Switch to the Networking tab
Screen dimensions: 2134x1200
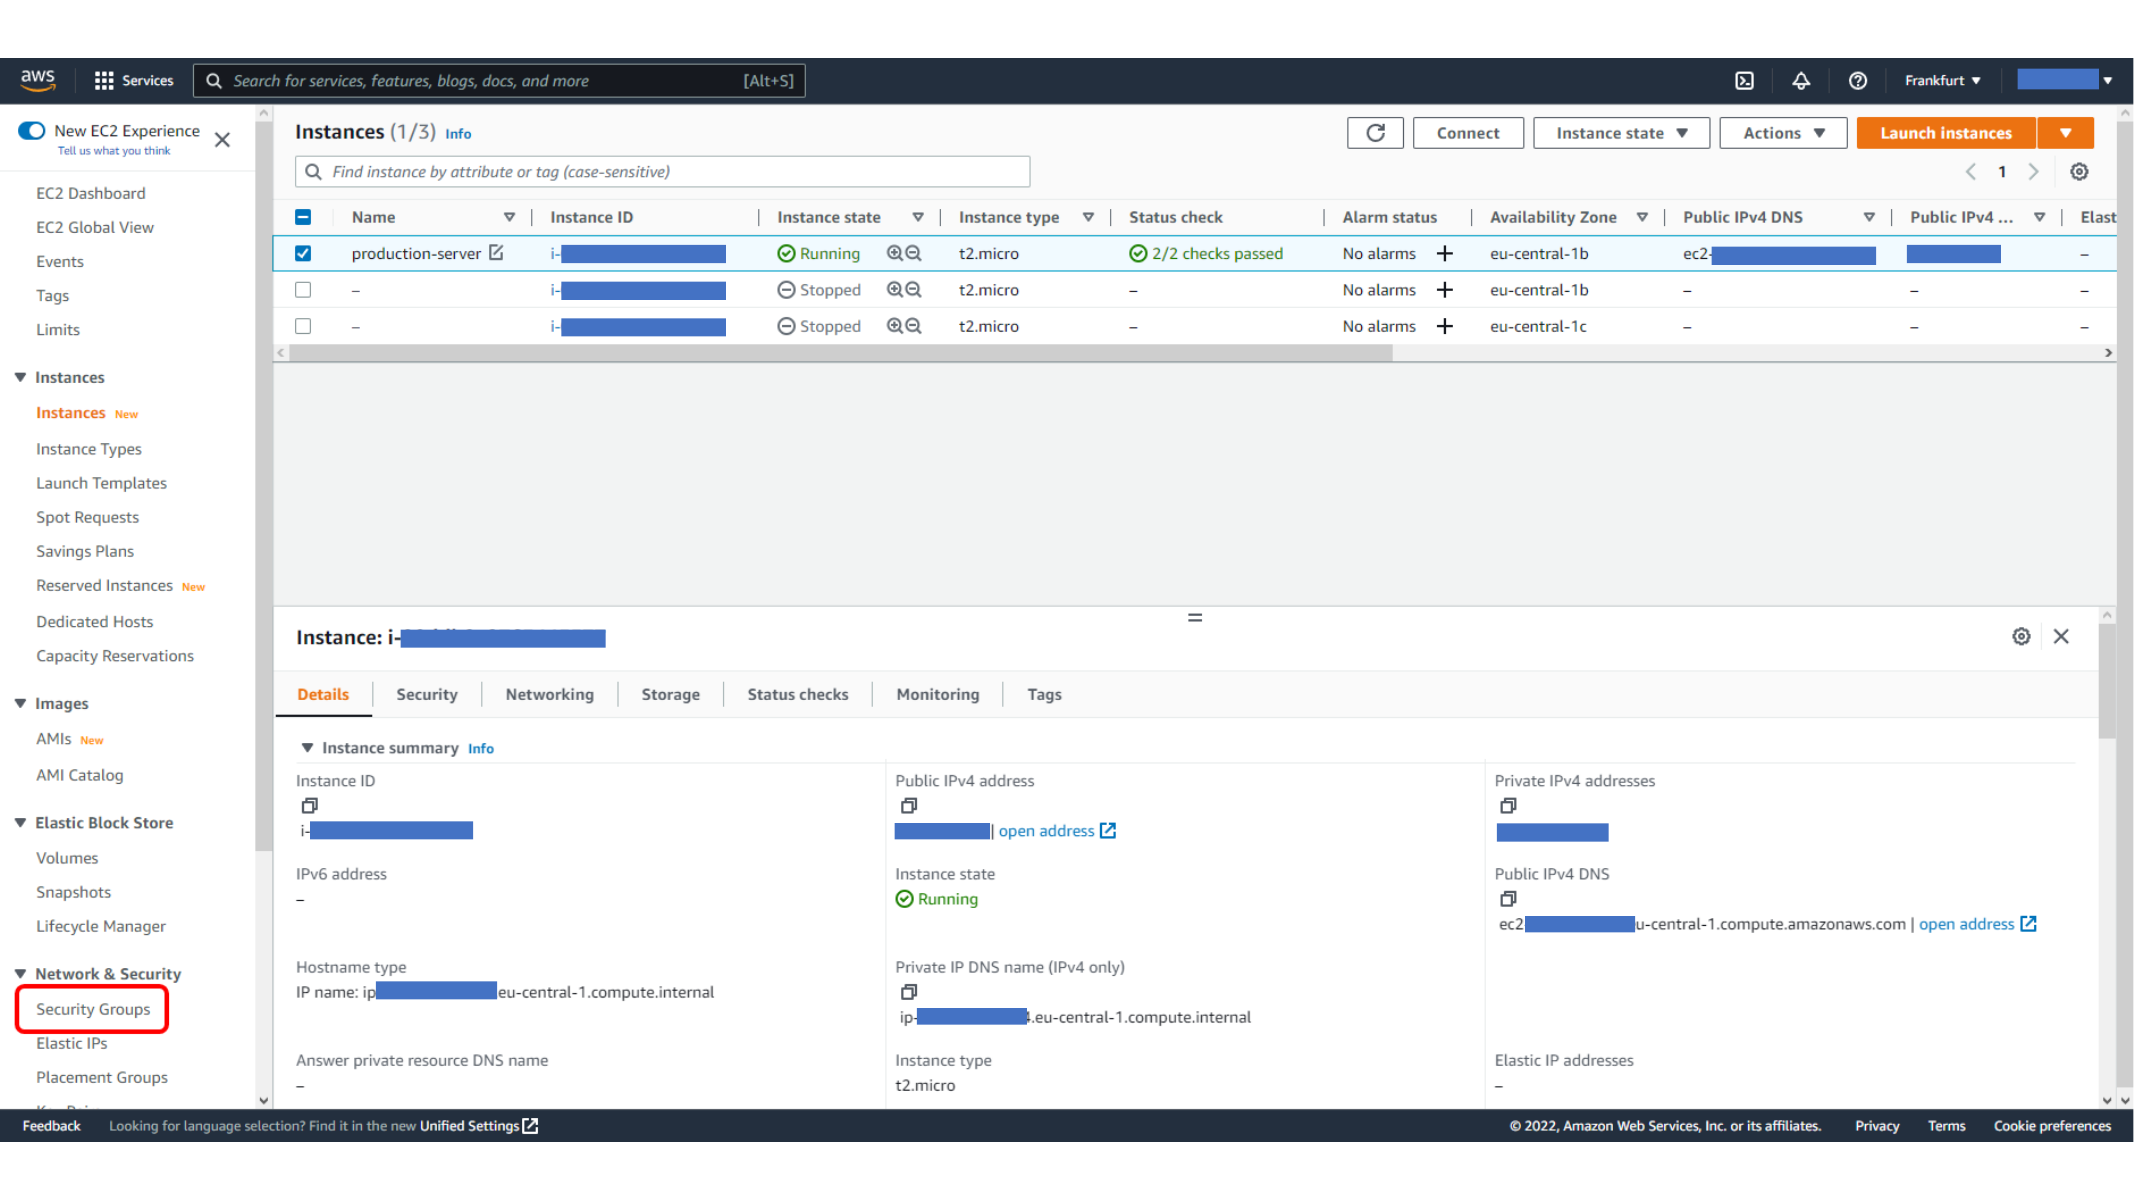pyautogui.click(x=549, y=695)
